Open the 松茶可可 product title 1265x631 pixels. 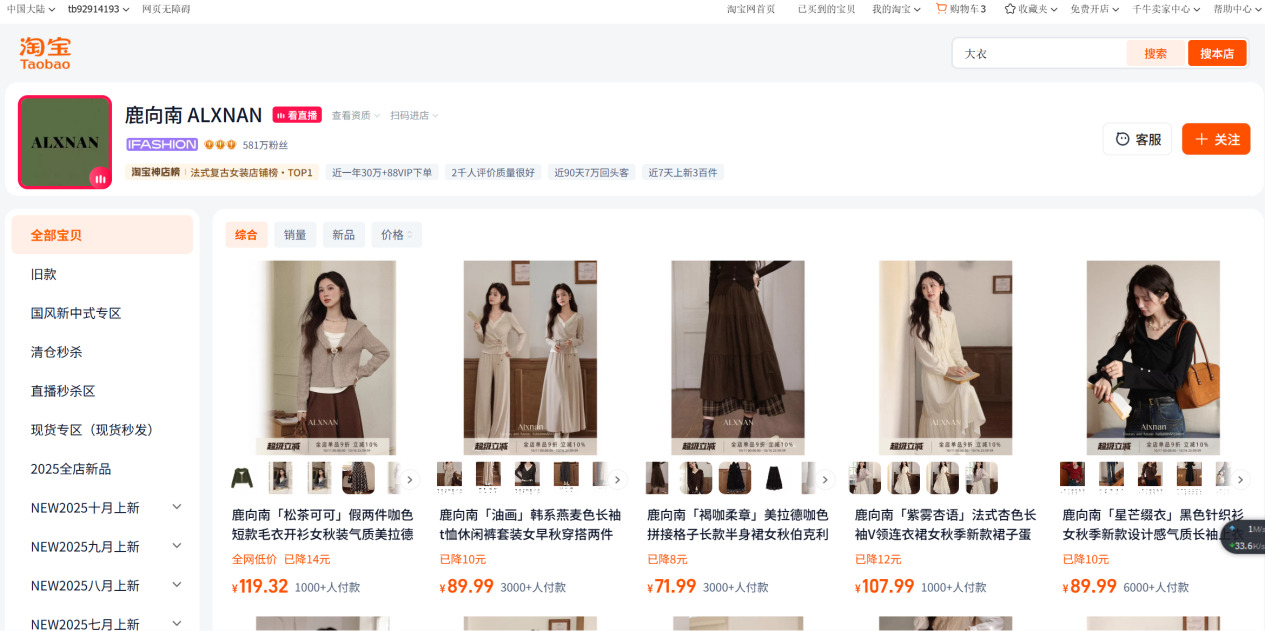pos(323,525)
